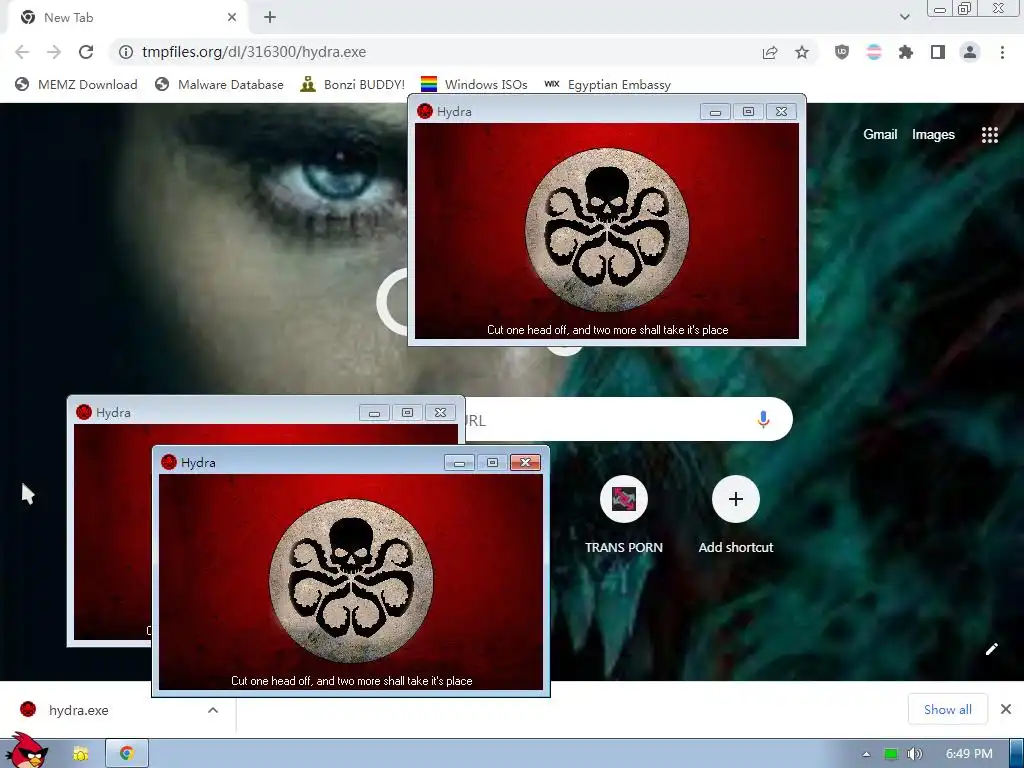
Task: Dismiss the downloads bar with X
Action: tap(1006, 709)
